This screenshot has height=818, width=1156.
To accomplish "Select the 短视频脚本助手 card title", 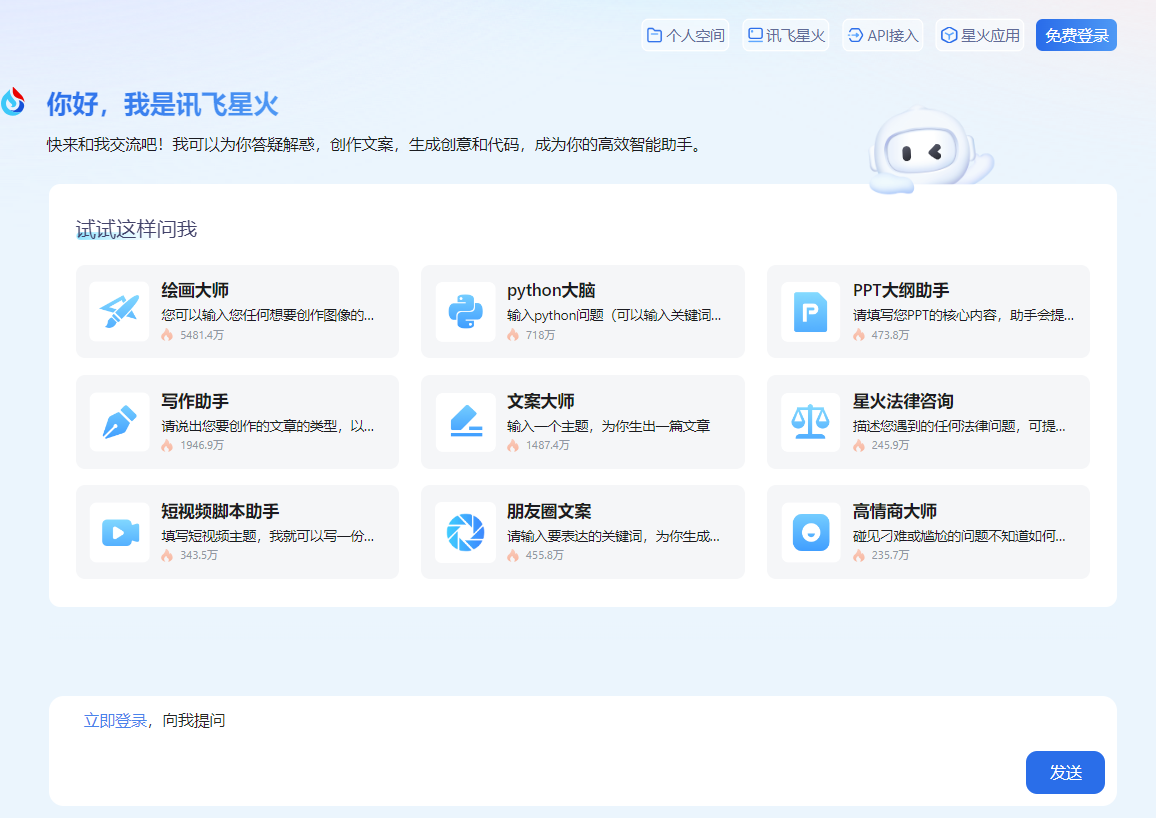I will (x=220, y=511).
